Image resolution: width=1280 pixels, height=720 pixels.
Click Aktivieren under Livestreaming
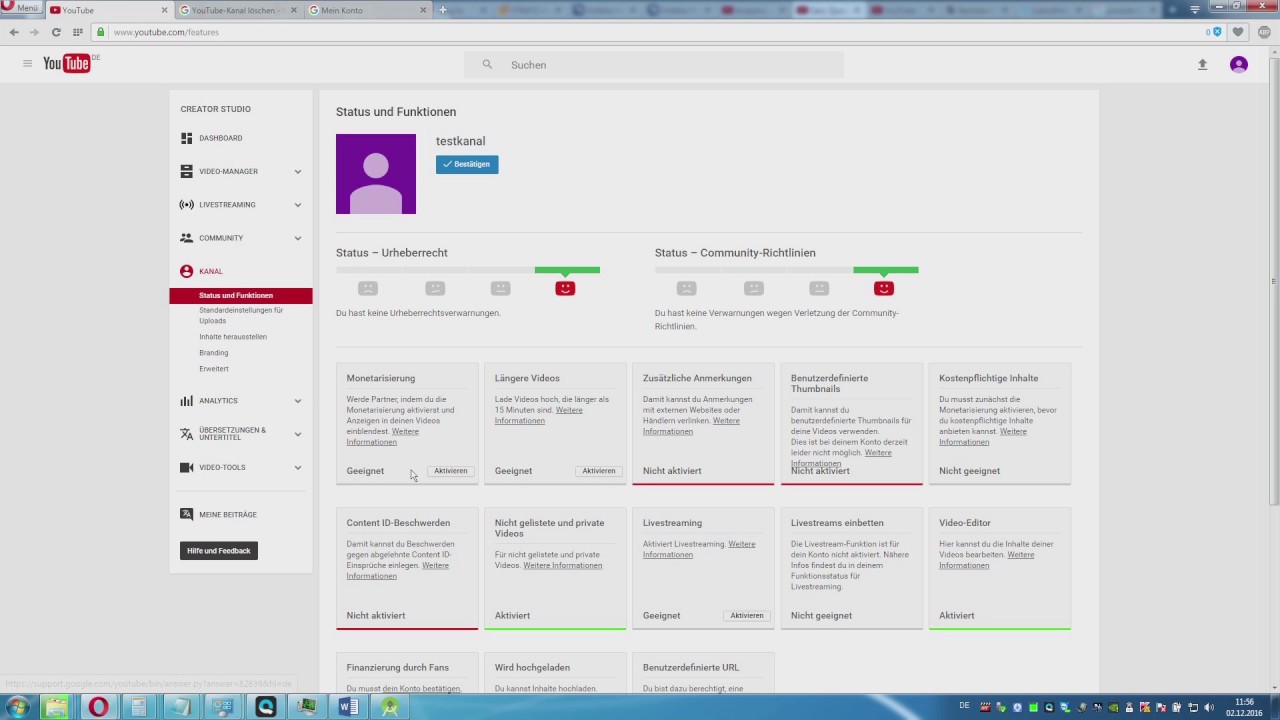coord(746,616)
